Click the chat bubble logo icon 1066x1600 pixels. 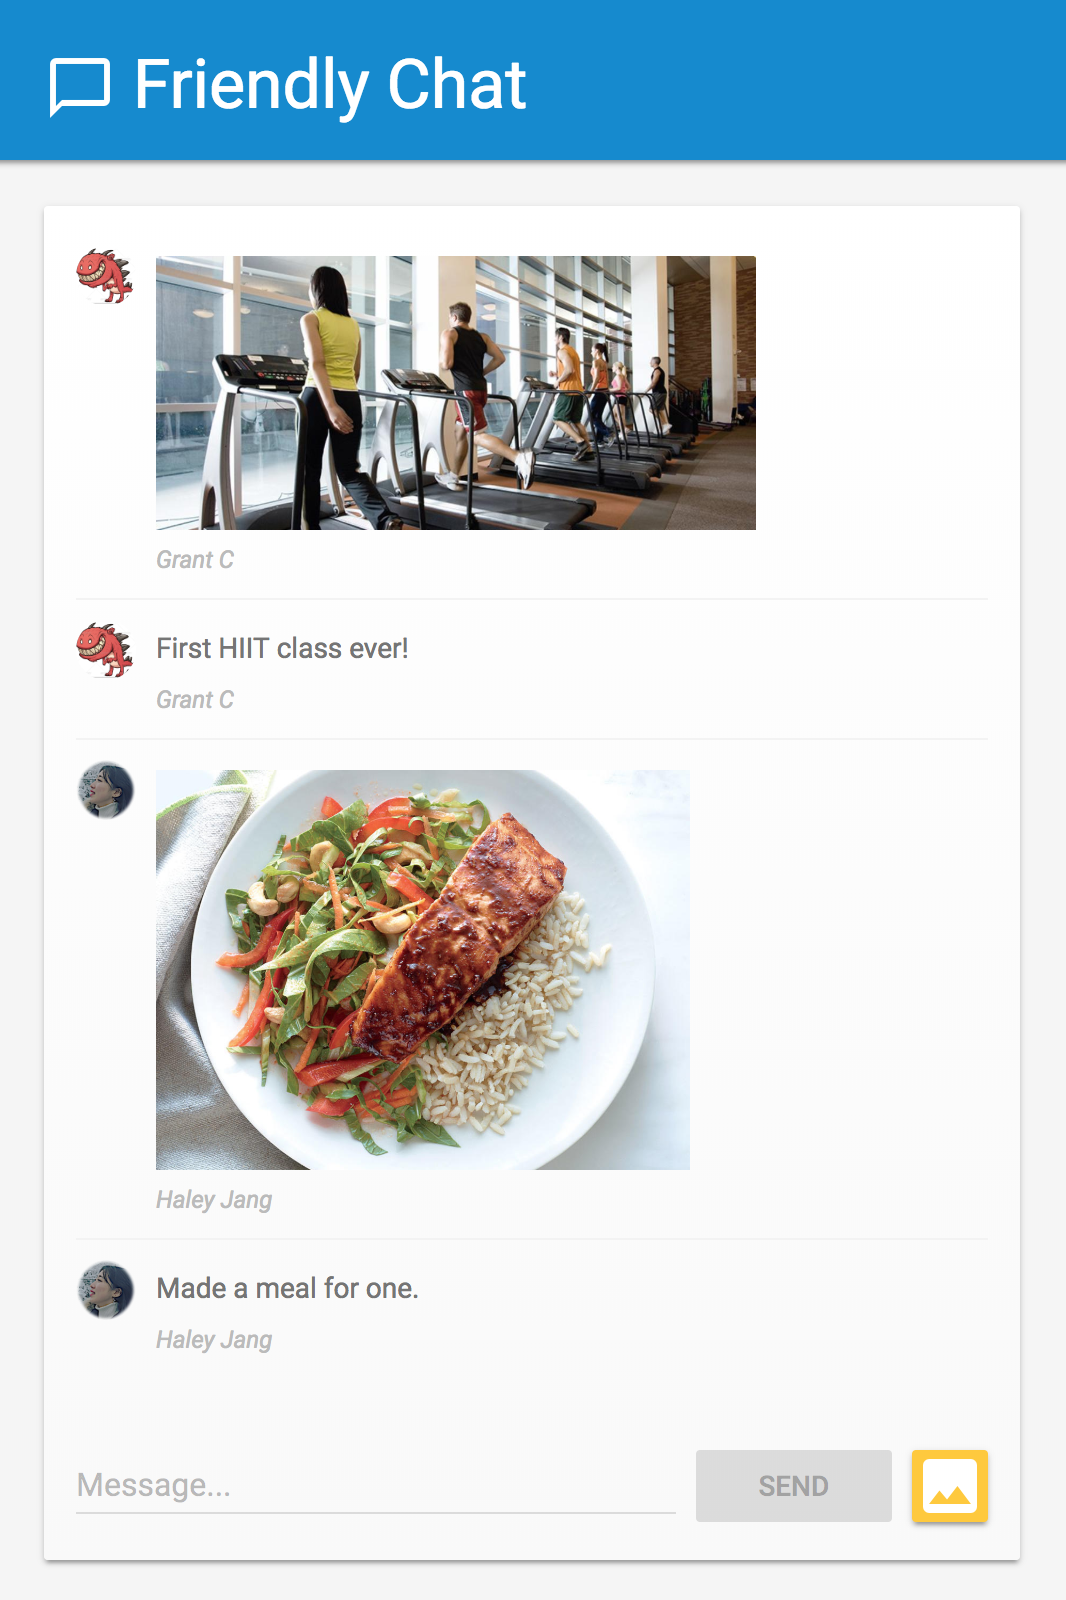tap(79, 87)
